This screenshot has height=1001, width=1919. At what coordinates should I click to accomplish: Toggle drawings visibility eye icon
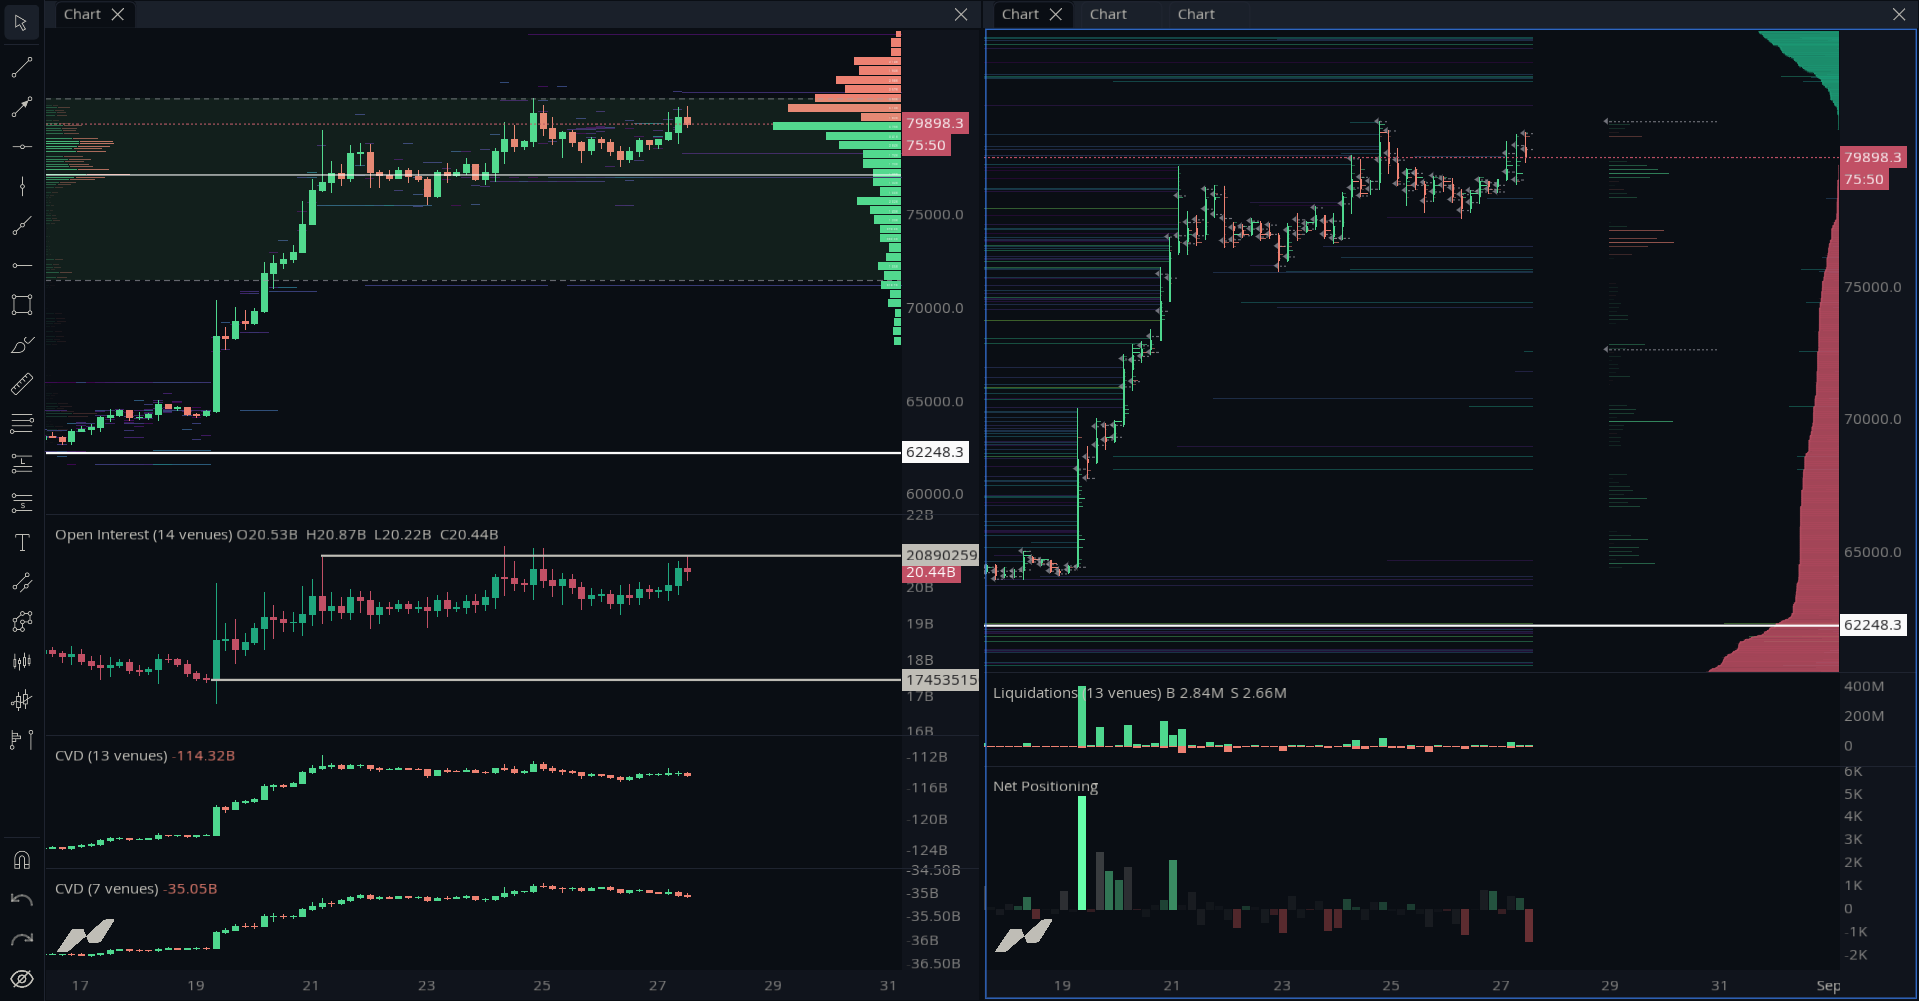(x=21, y=979)
